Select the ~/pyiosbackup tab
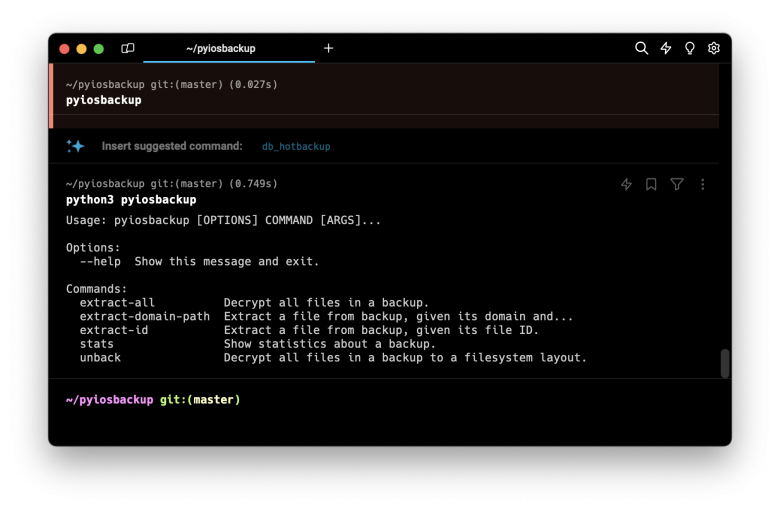 (229, 48)
